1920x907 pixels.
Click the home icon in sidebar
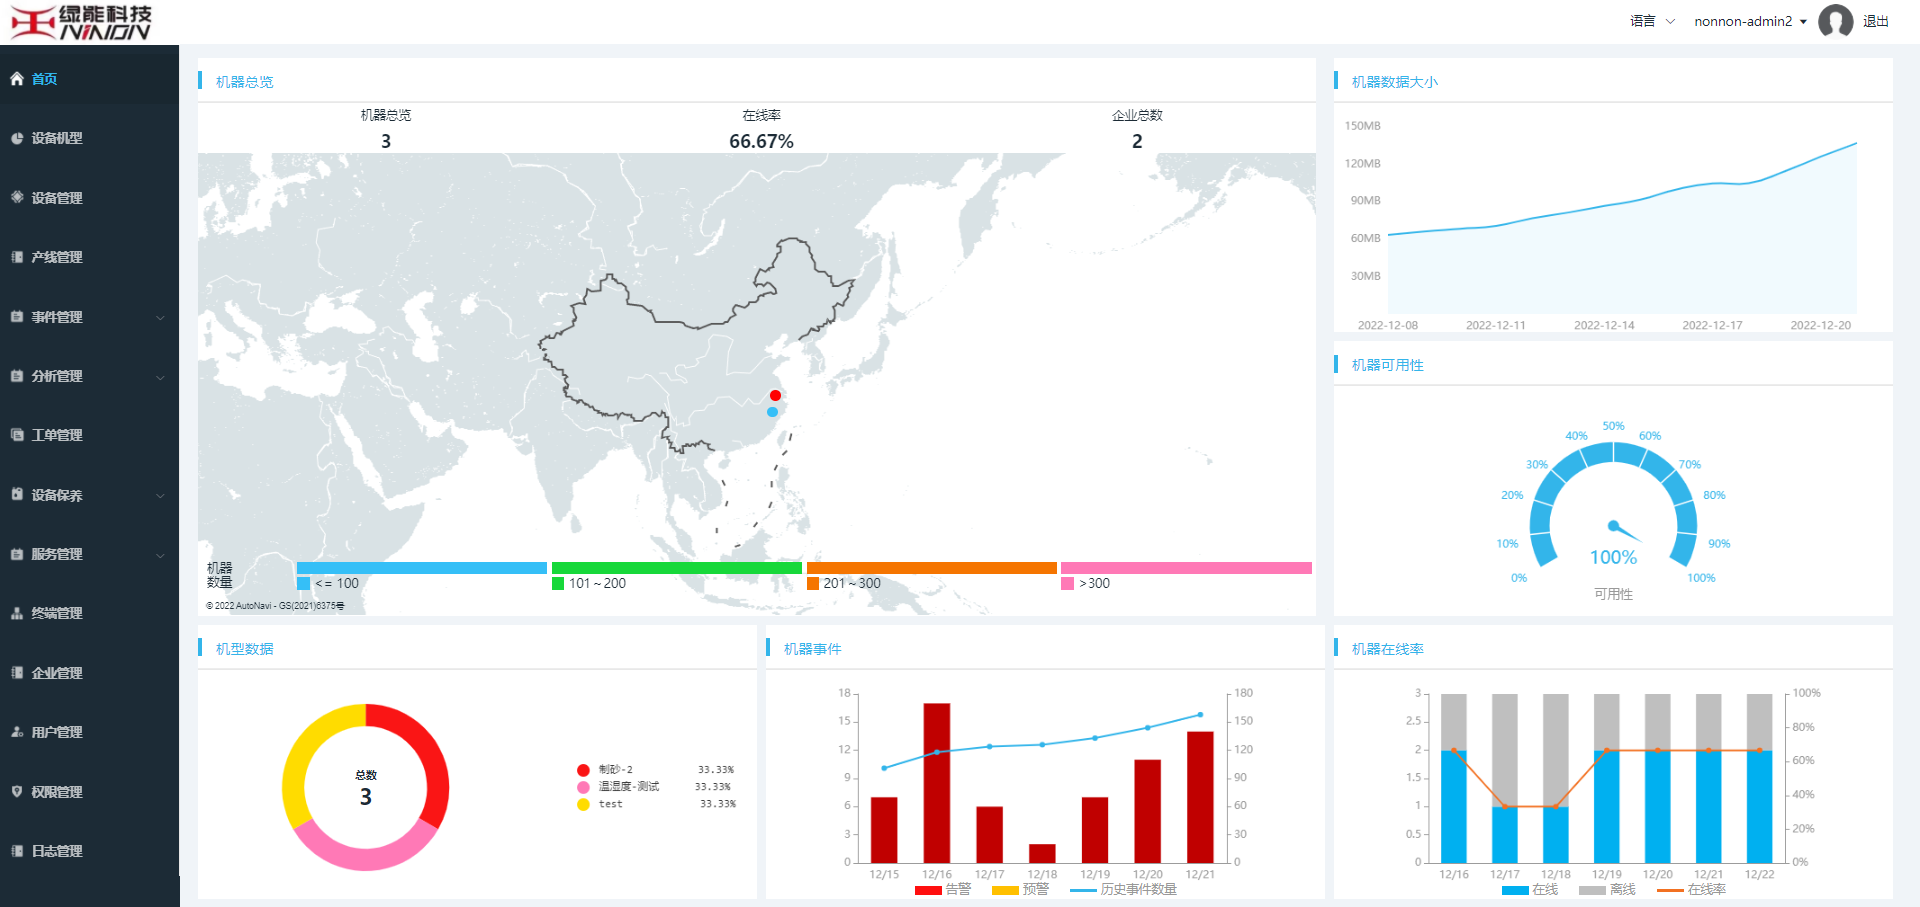[x=17, y=79]
